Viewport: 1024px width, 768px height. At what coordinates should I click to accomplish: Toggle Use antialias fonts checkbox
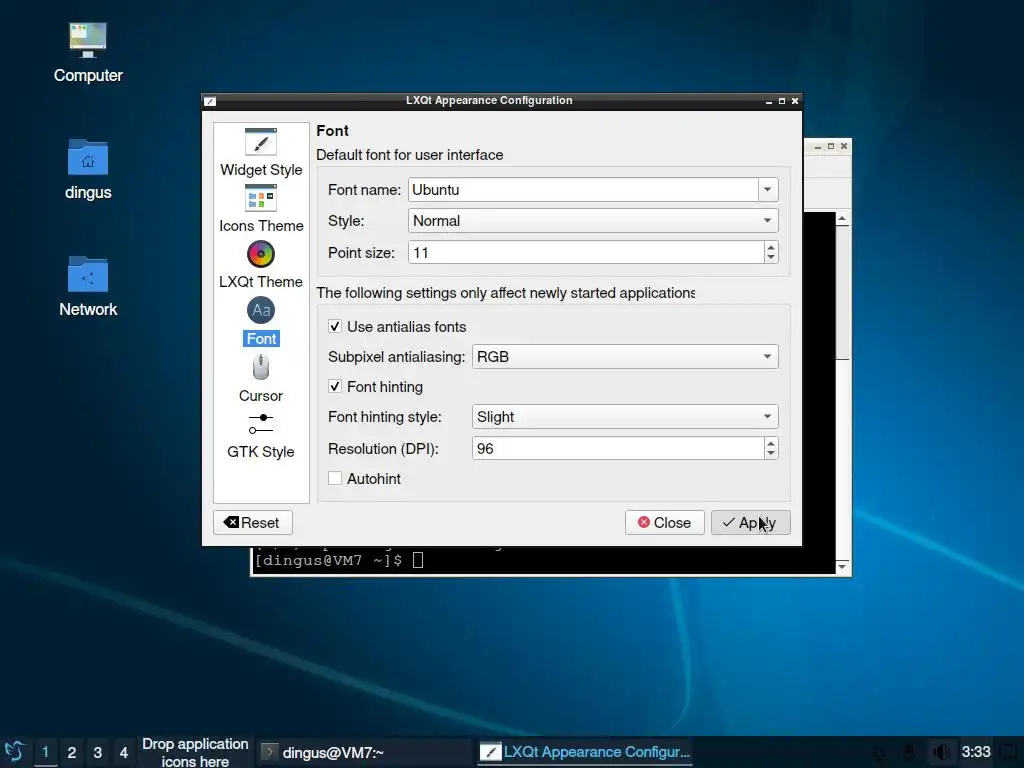pos(335,327)
